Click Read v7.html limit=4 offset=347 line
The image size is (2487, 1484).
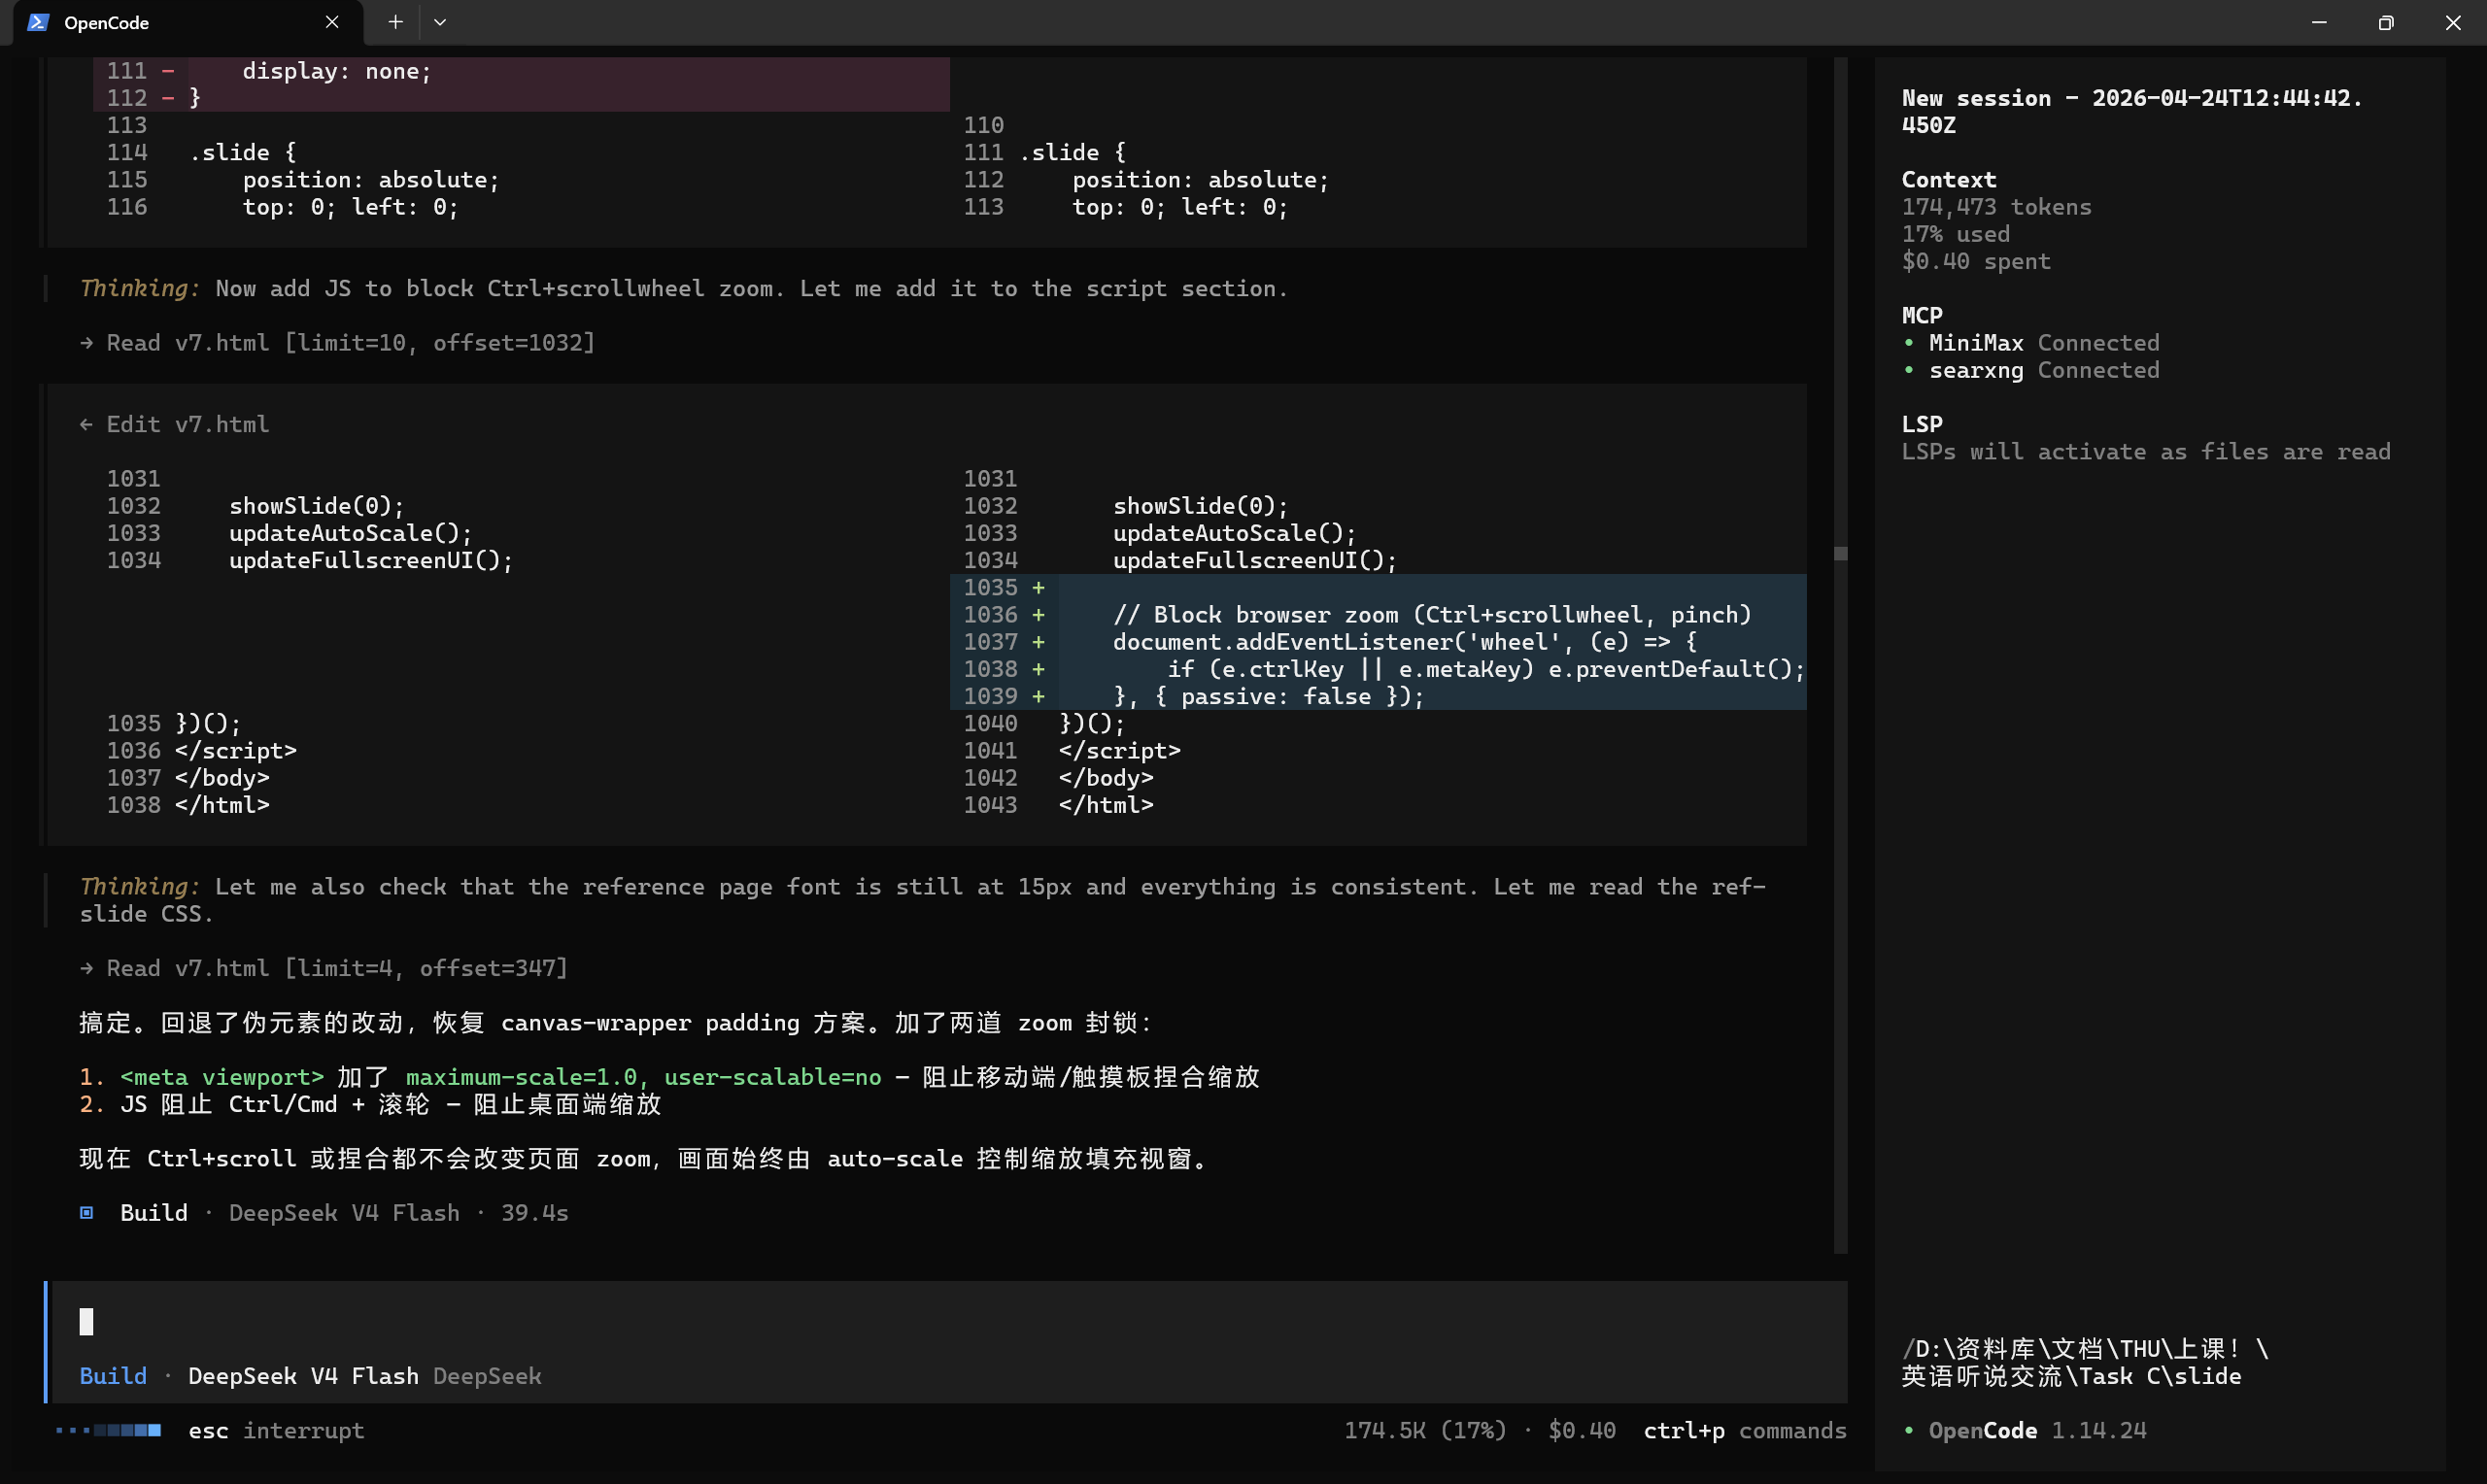tap(323, 968)
